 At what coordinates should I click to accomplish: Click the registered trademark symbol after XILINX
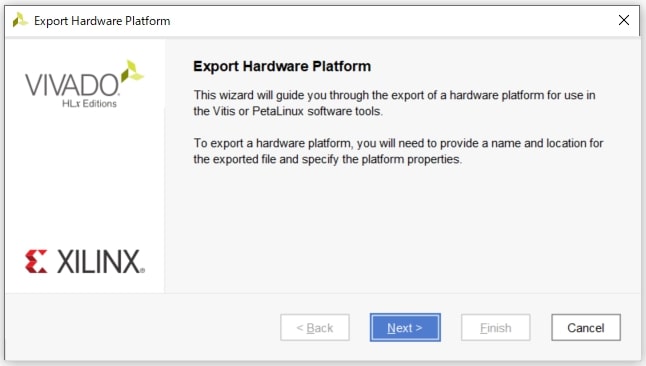(143, 270)
